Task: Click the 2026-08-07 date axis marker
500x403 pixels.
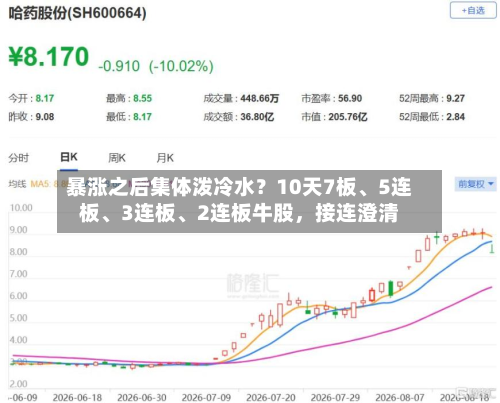Action: [400, 397]
